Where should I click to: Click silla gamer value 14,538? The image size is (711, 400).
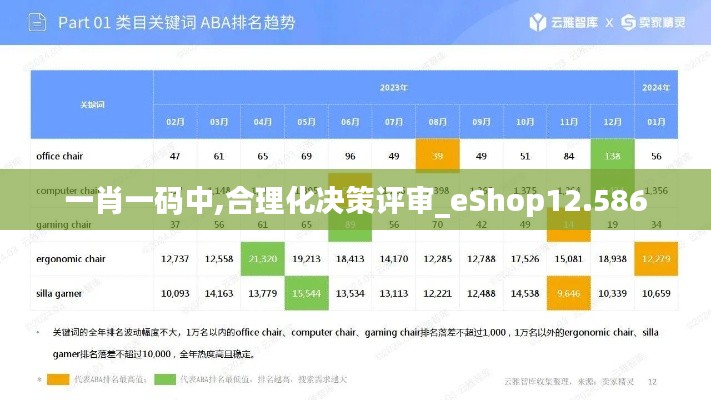click(x=525, y=293)
